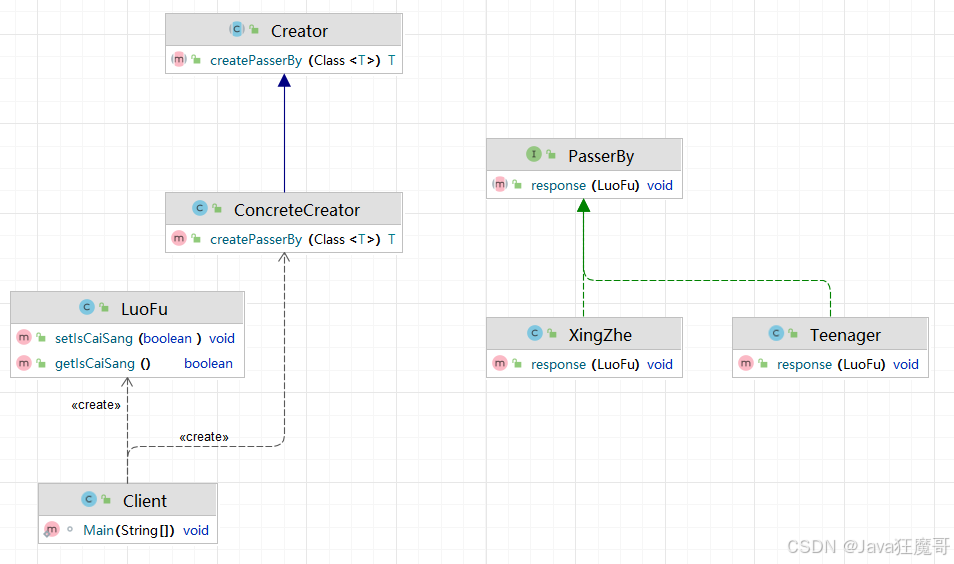Click the void return type of setIsCaiSang

click(222, 338)
